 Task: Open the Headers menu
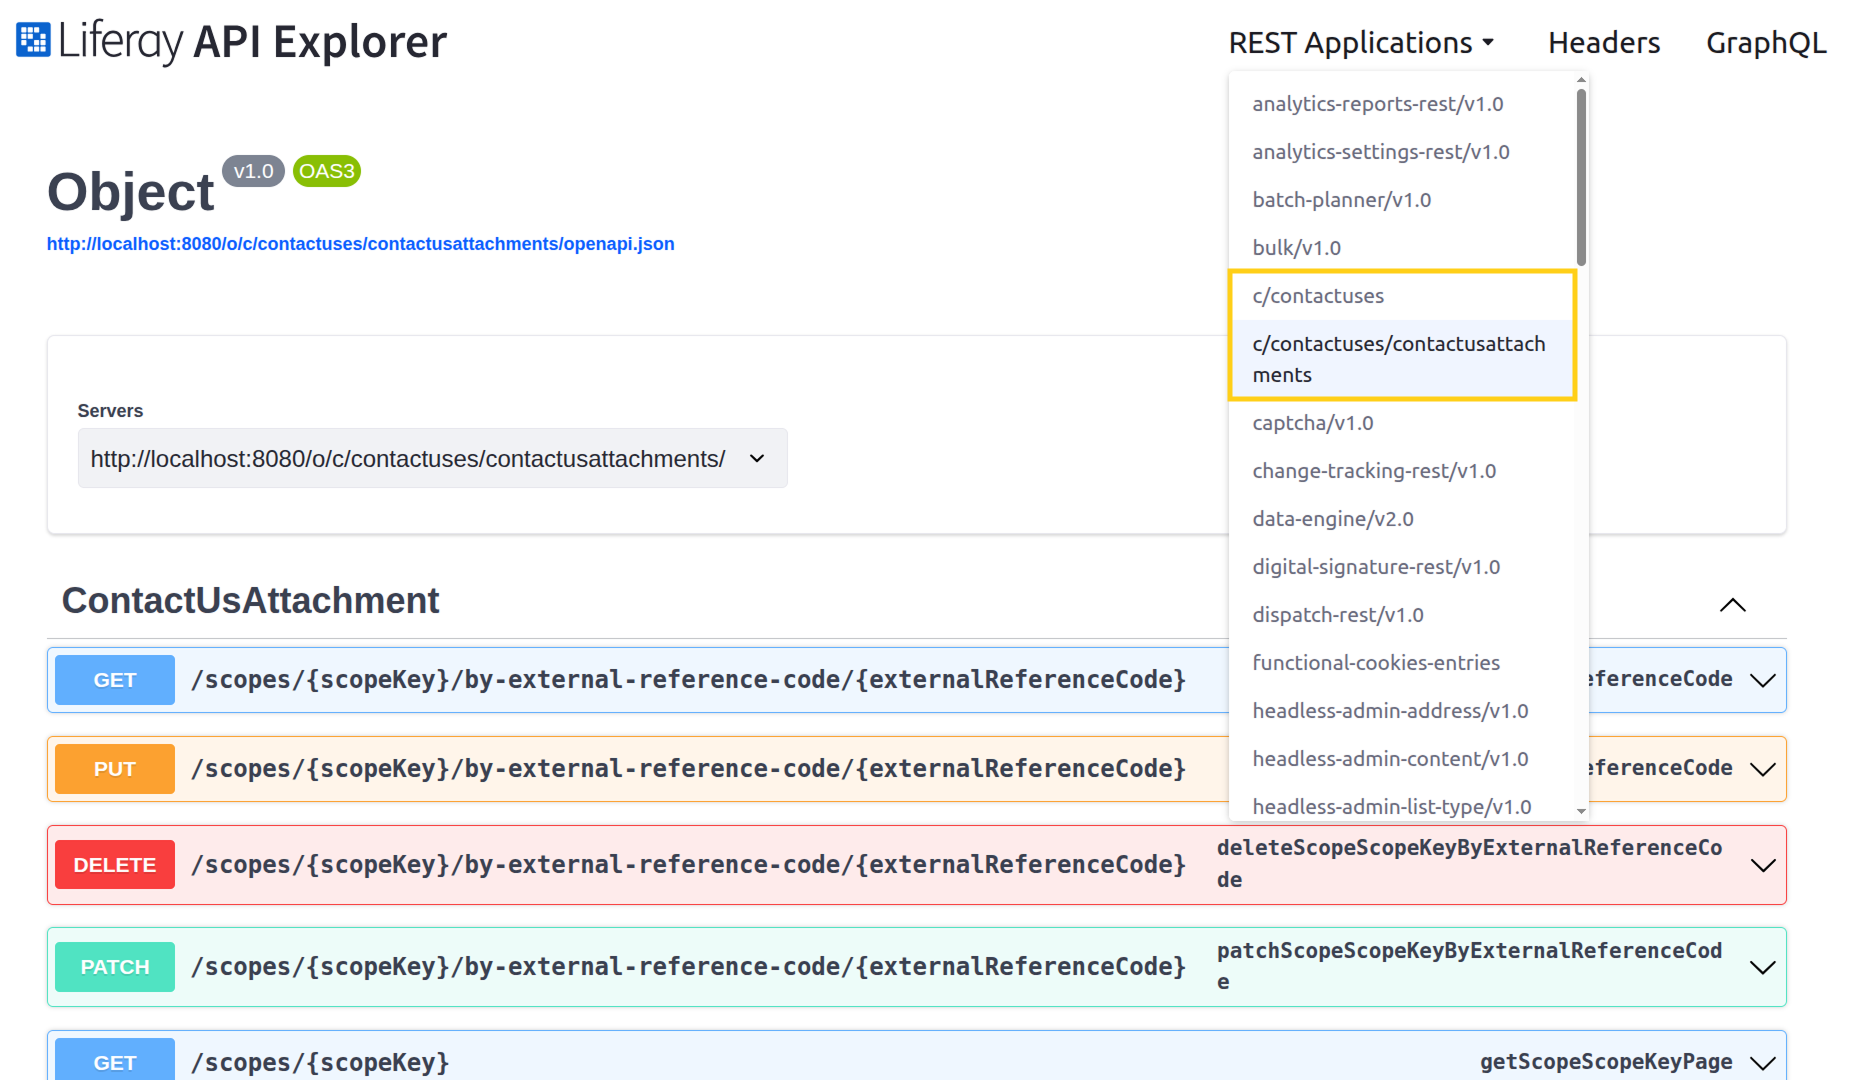pyautogui.click(x=1604, y=43)
